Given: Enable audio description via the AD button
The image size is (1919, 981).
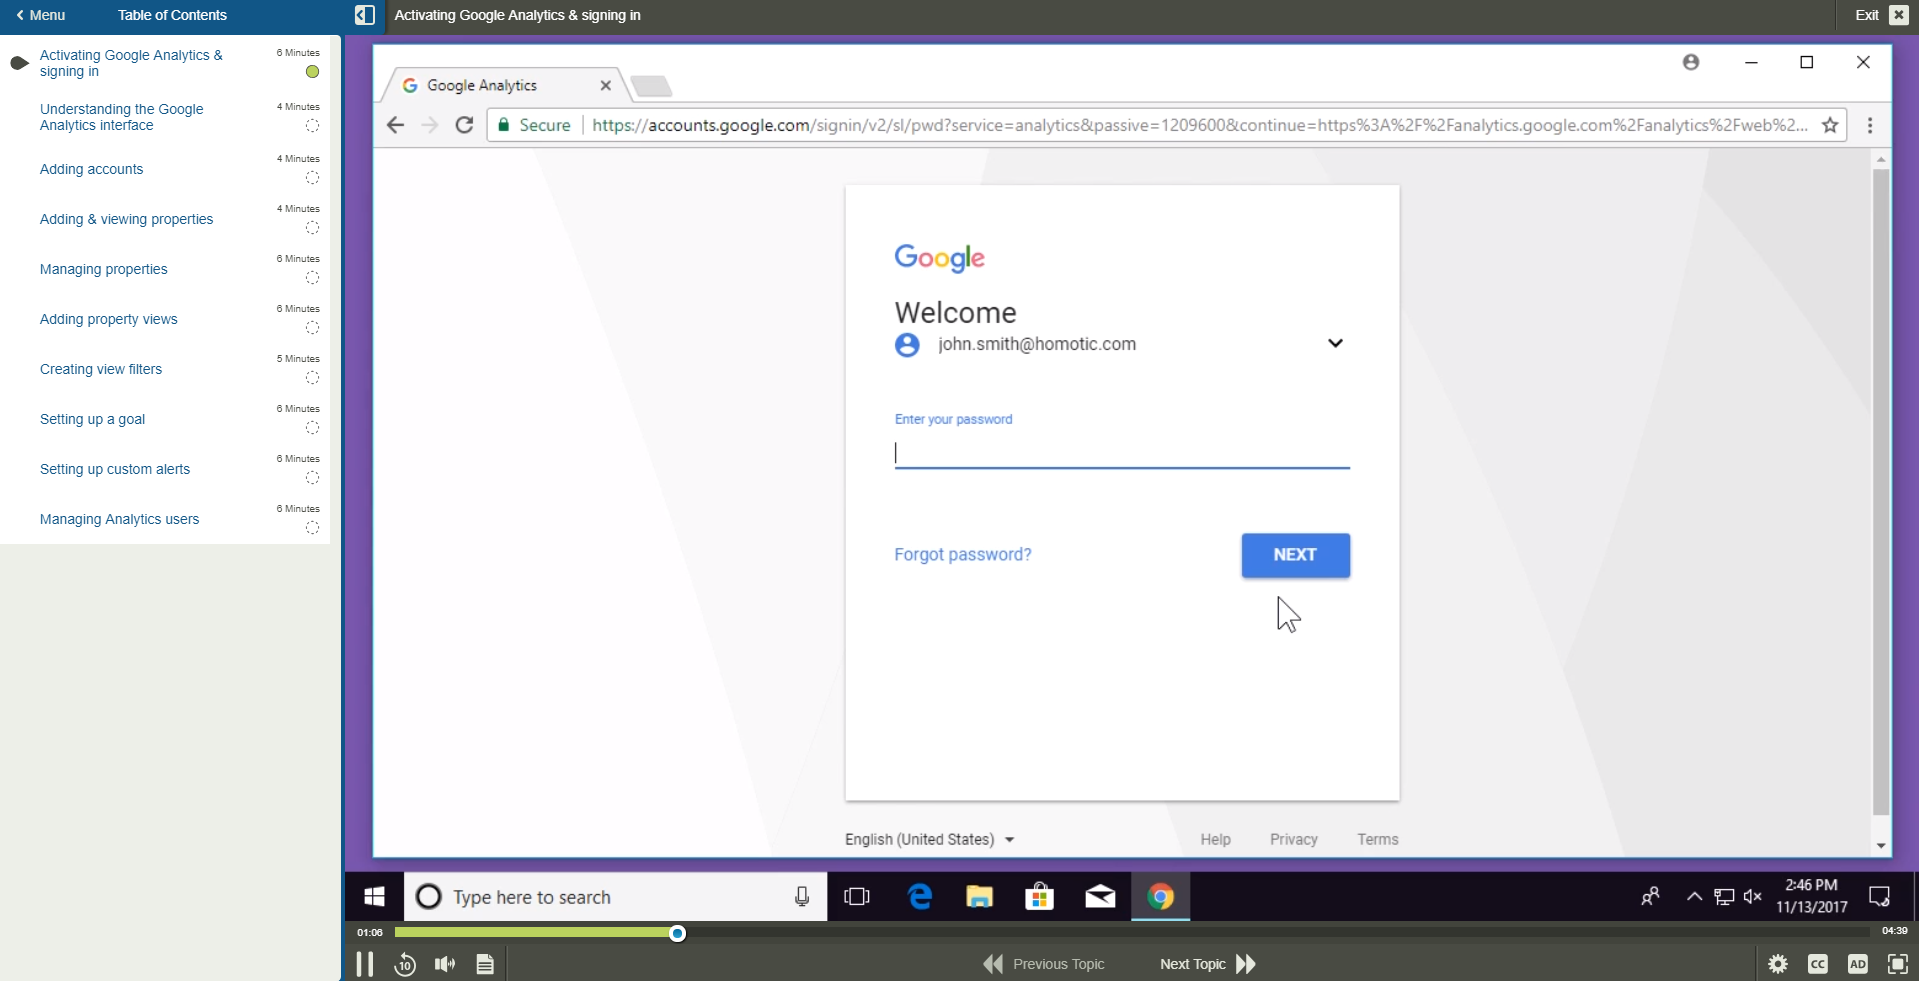Looking at the screenshot, I should (1857, 963).
